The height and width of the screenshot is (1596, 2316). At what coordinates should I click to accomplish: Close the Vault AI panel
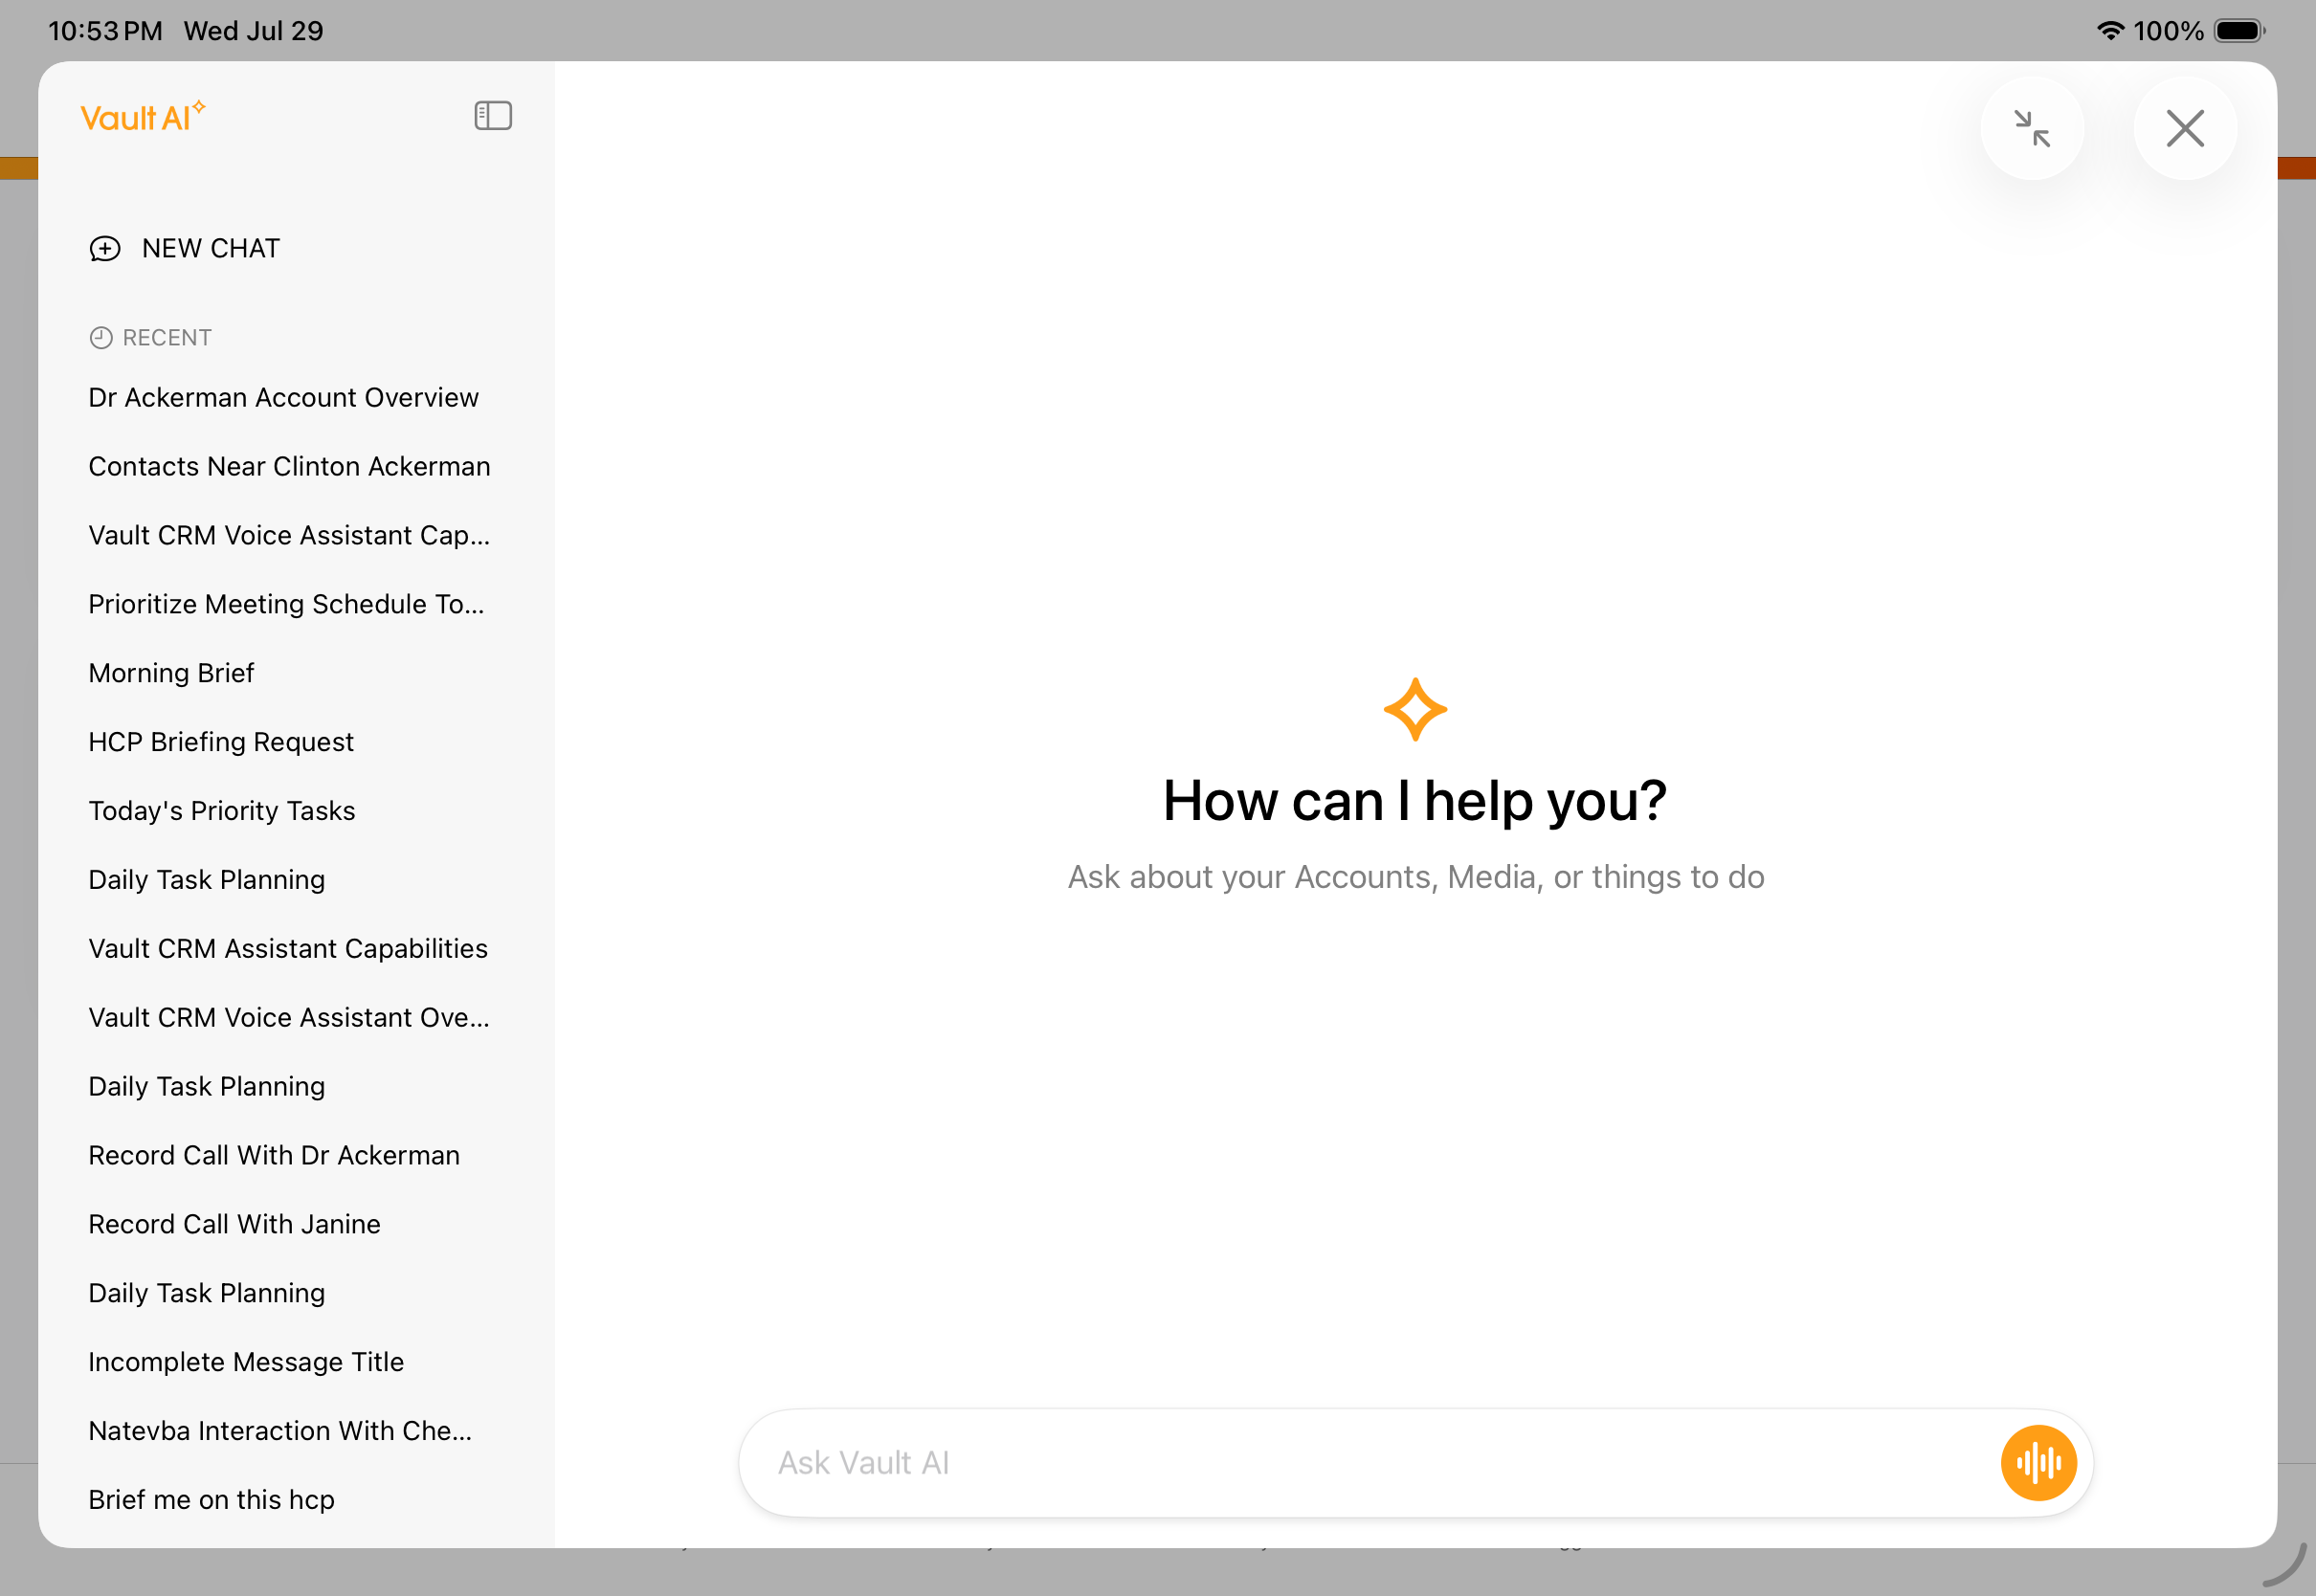click(2185, 129)
